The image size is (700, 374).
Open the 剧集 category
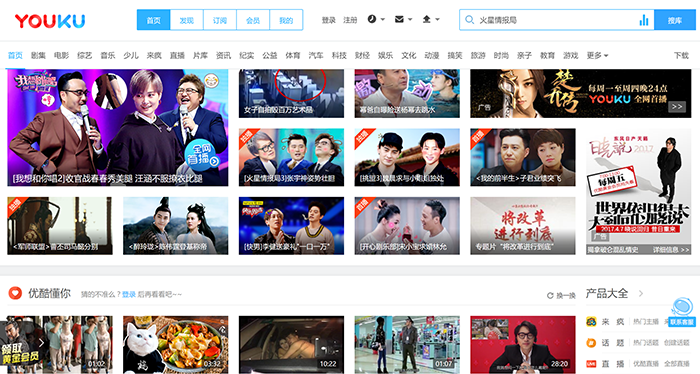(38, 55)
